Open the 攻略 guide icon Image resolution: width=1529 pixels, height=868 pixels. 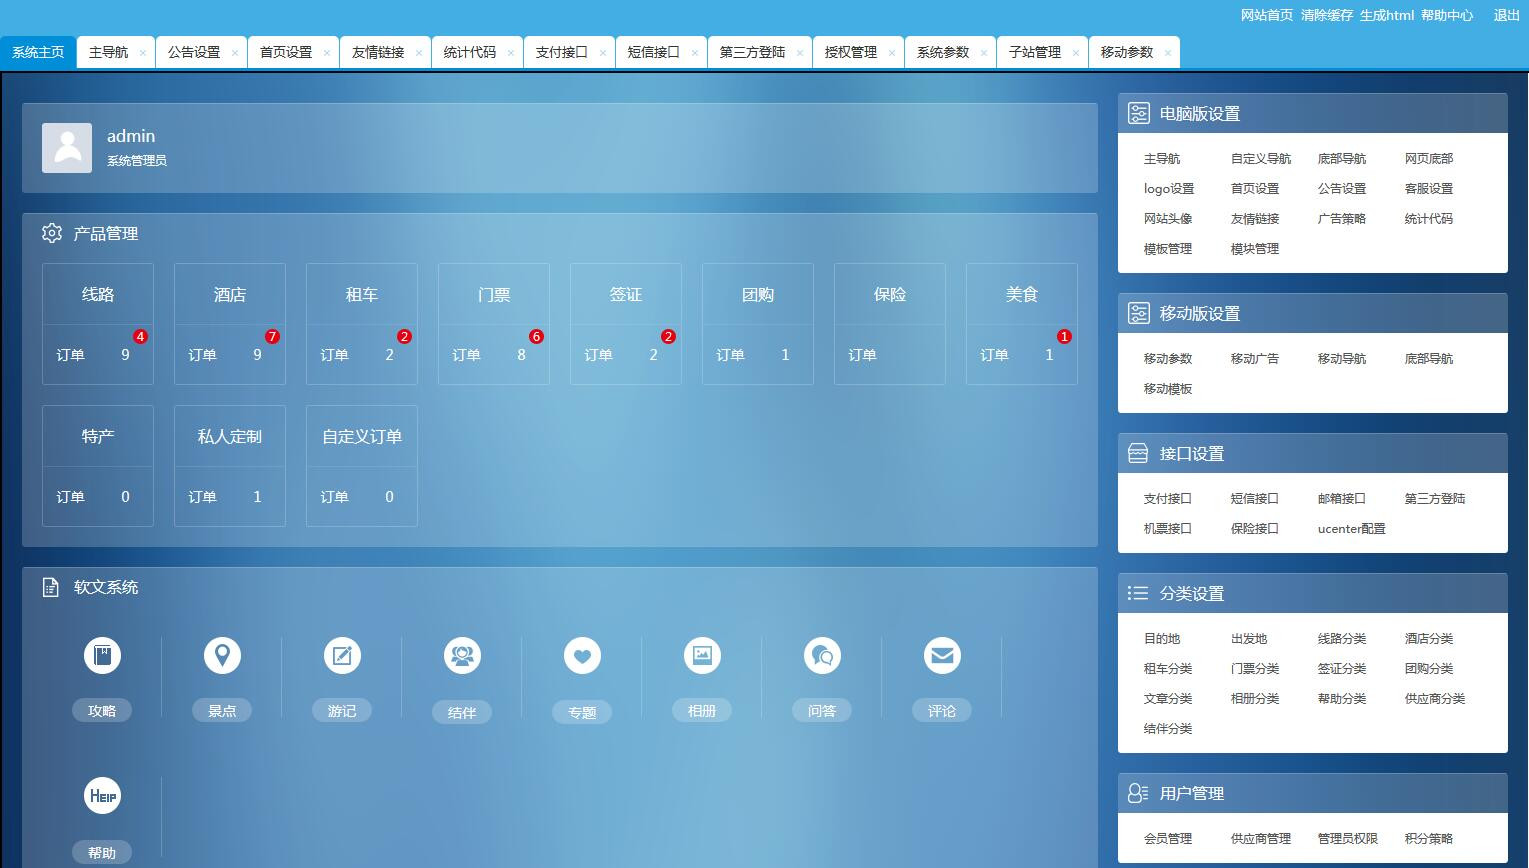click(102, 656)
